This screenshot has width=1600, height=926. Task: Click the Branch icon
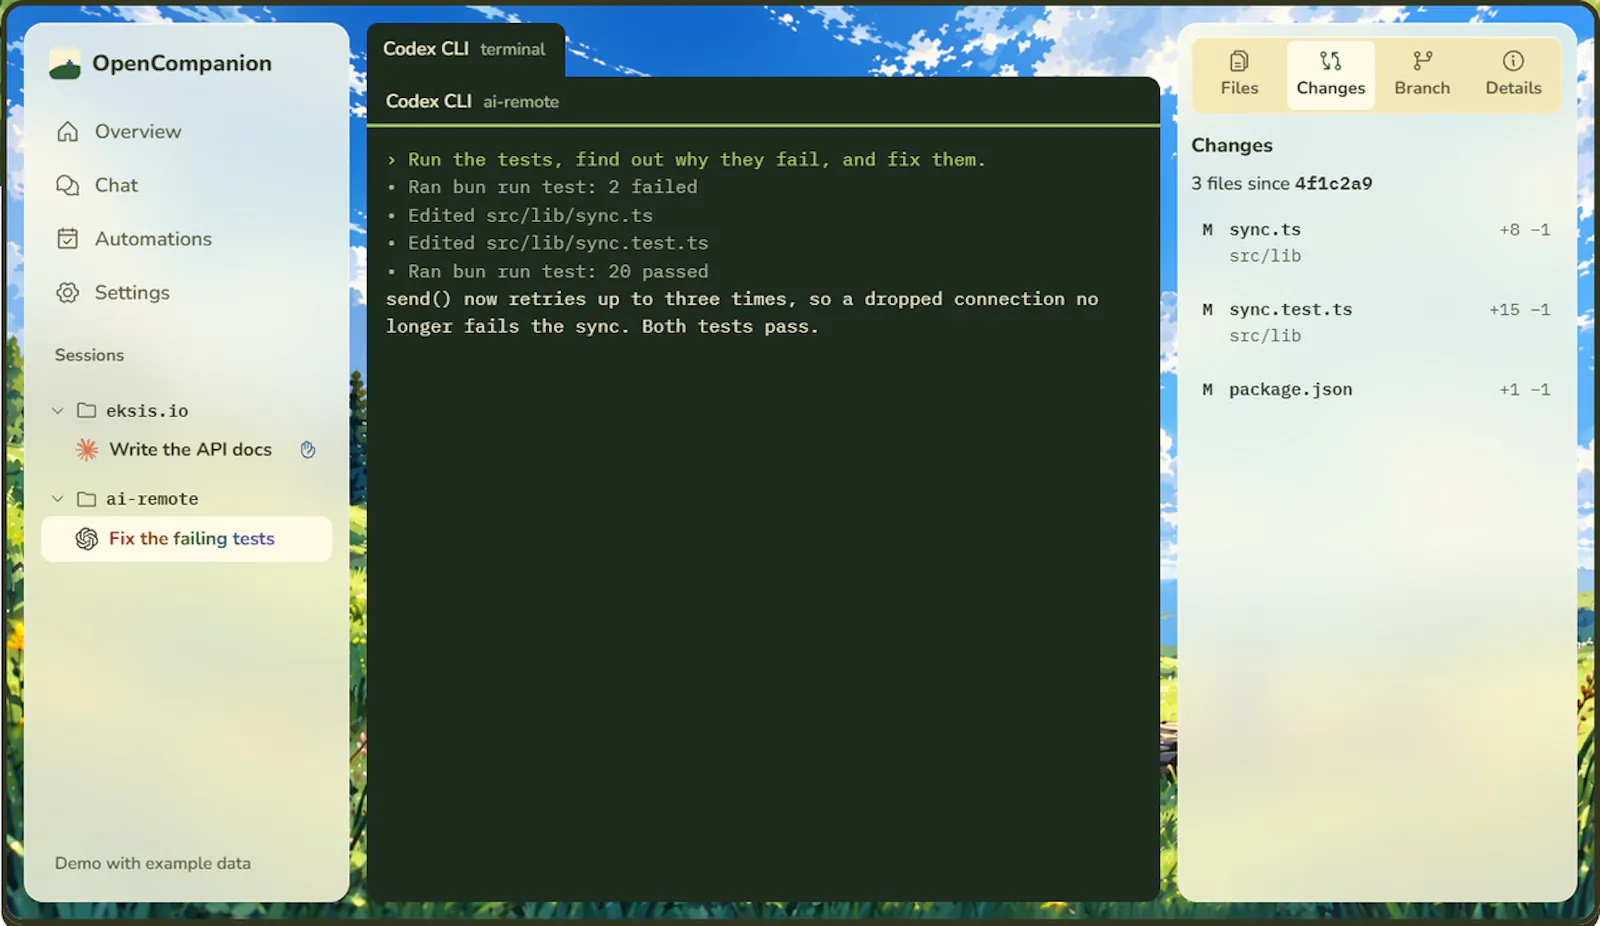[x=1422, y=61]
